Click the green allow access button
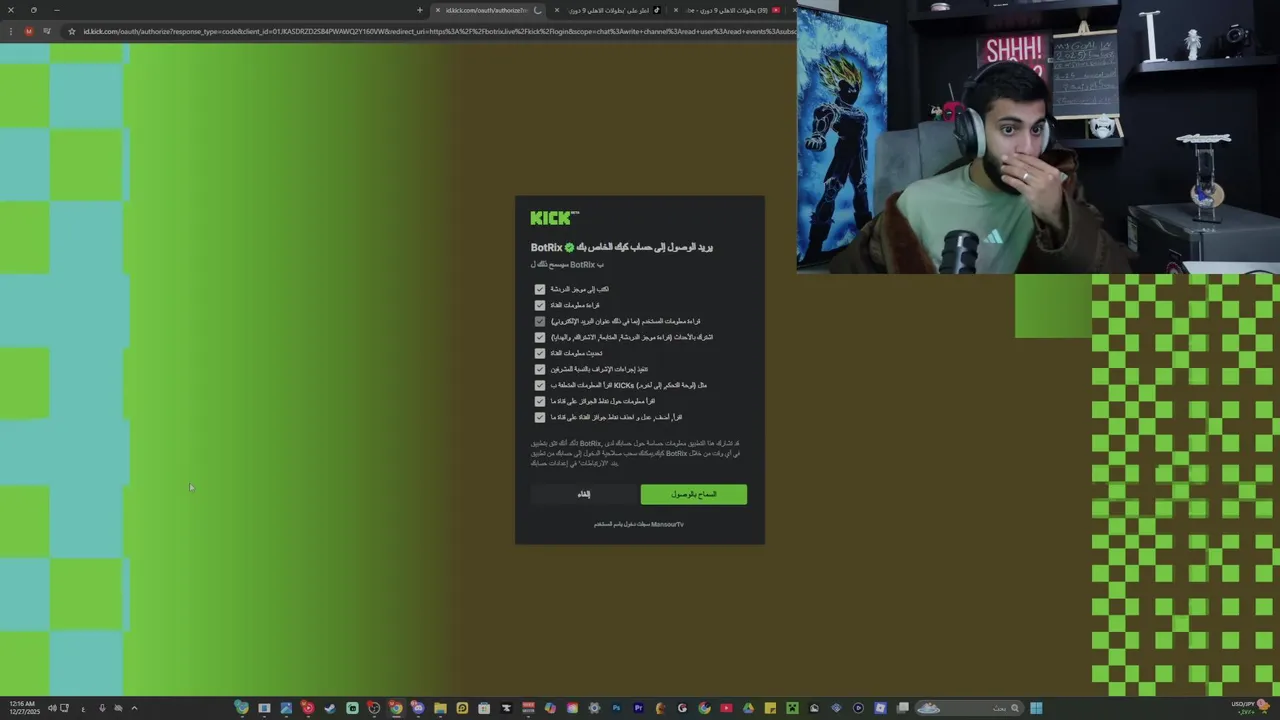 (x=693, y=494)
